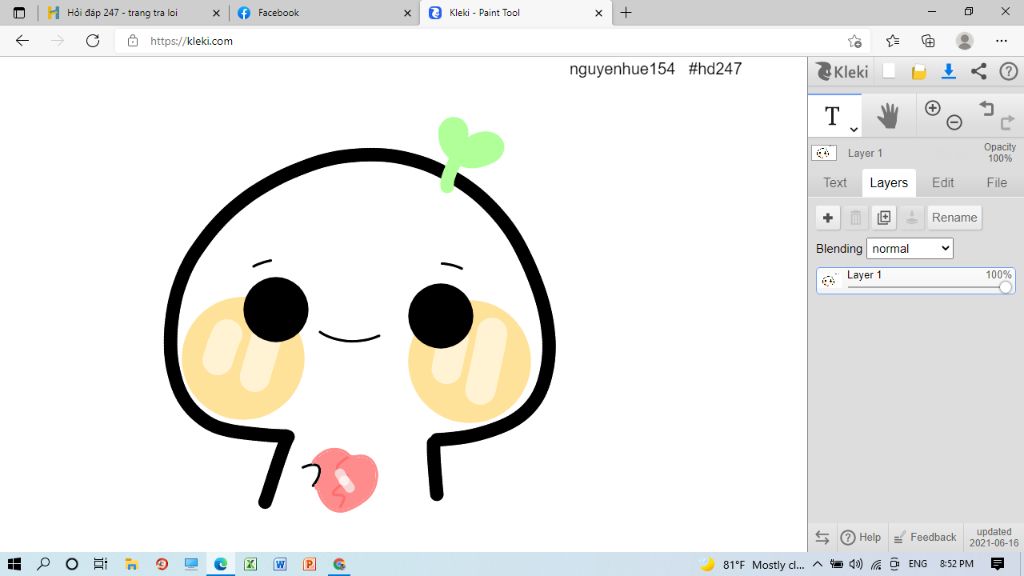Delete the layer with the trash icon
The image size is (1024, 576).
(x=856, y=217)
